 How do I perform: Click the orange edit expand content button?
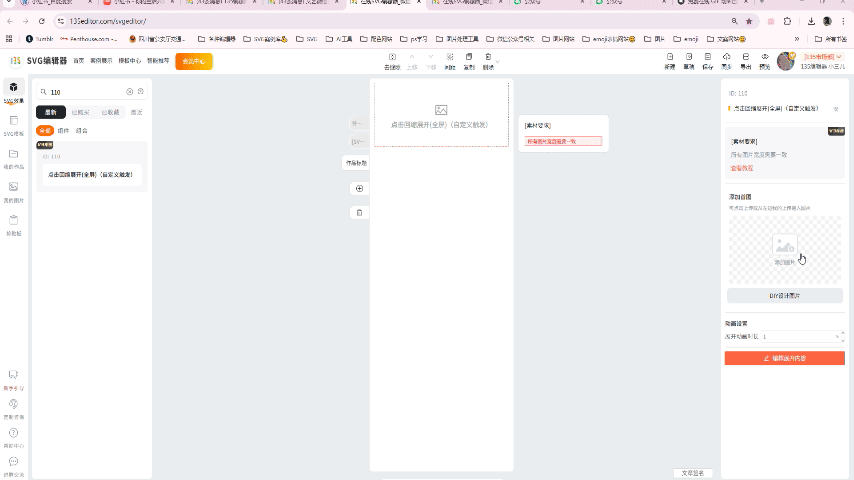click(x=784, y=358)
